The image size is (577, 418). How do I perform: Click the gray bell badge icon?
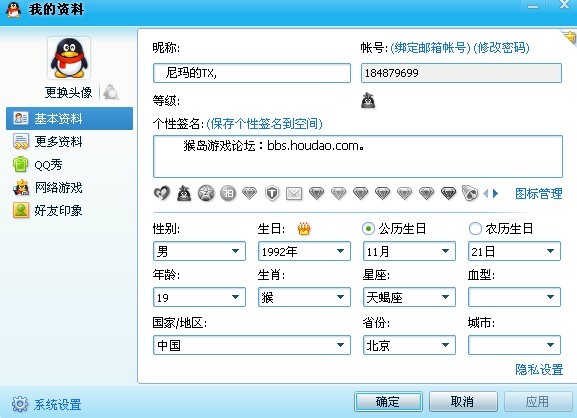coord(470,193)
